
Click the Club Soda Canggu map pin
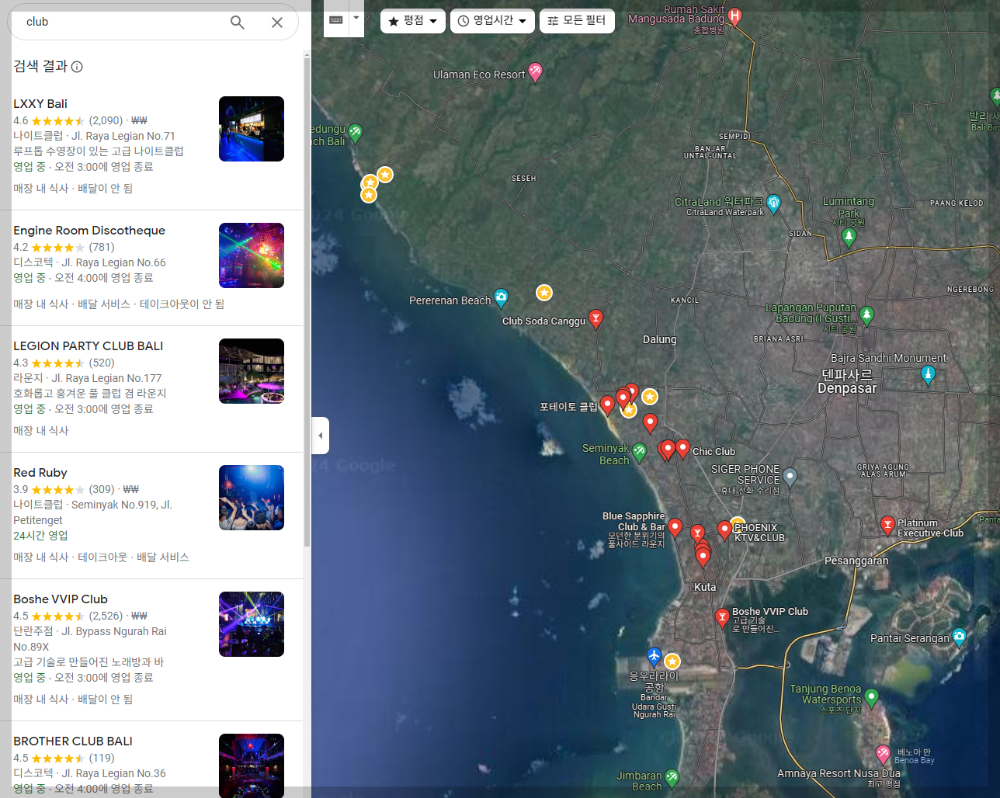click(596, 317)
